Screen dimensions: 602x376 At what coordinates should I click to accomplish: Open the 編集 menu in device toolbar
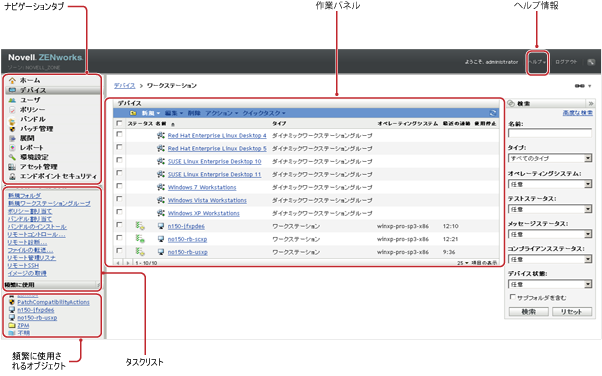click(174, 113)
